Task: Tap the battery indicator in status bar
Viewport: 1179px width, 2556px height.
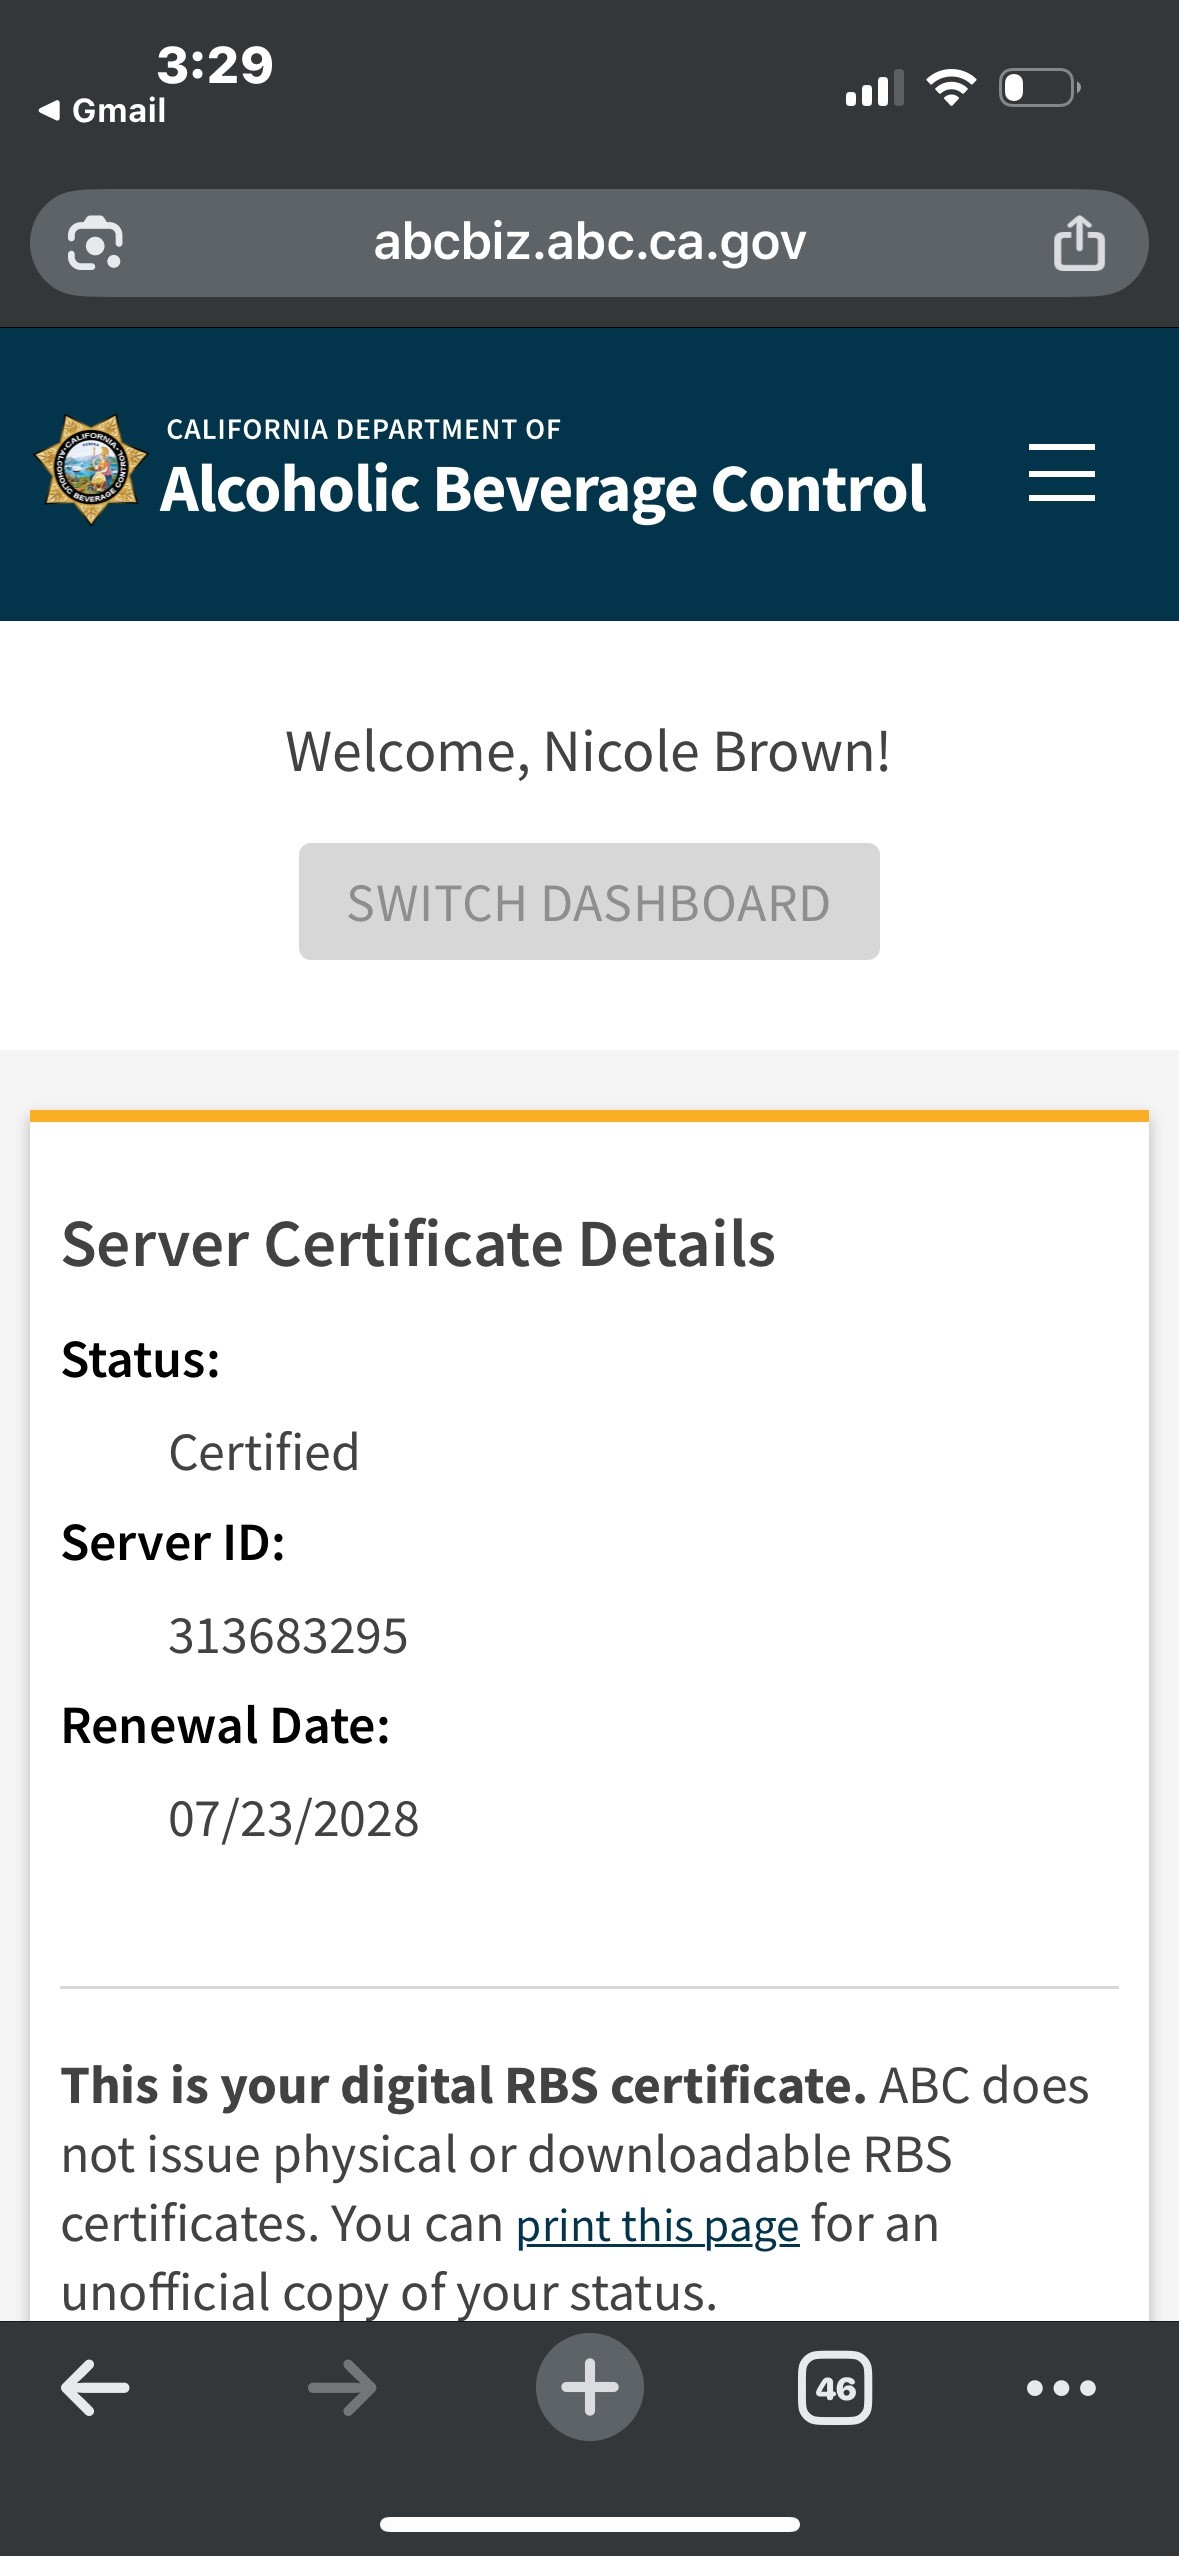Action: (1039, 88)
